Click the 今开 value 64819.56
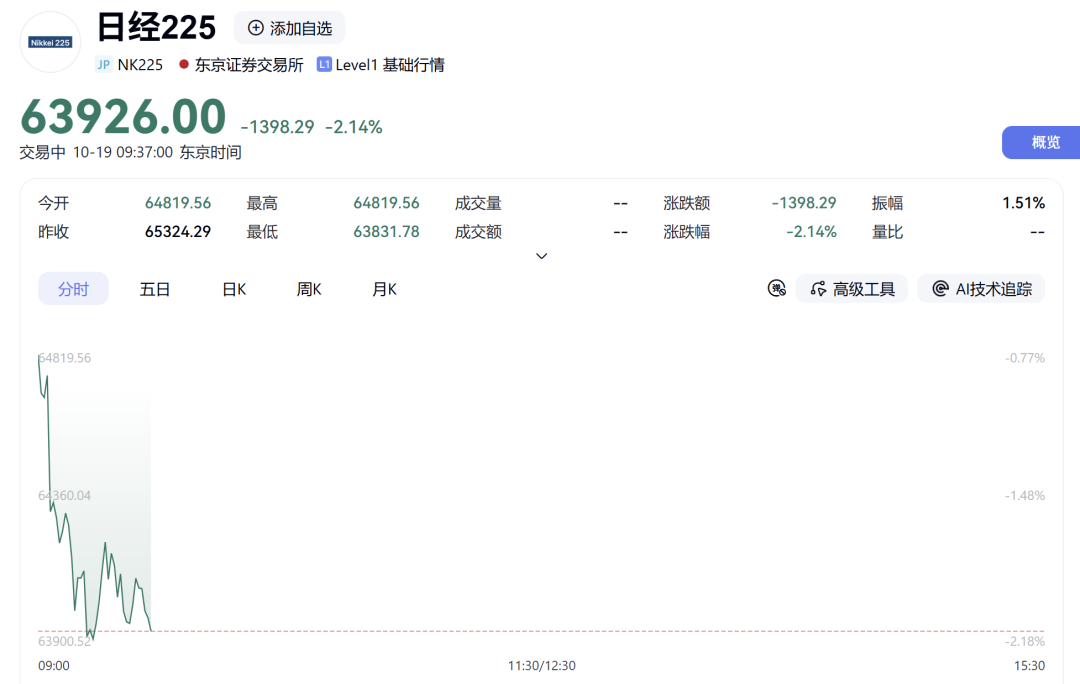 click(x=178, y=203)
